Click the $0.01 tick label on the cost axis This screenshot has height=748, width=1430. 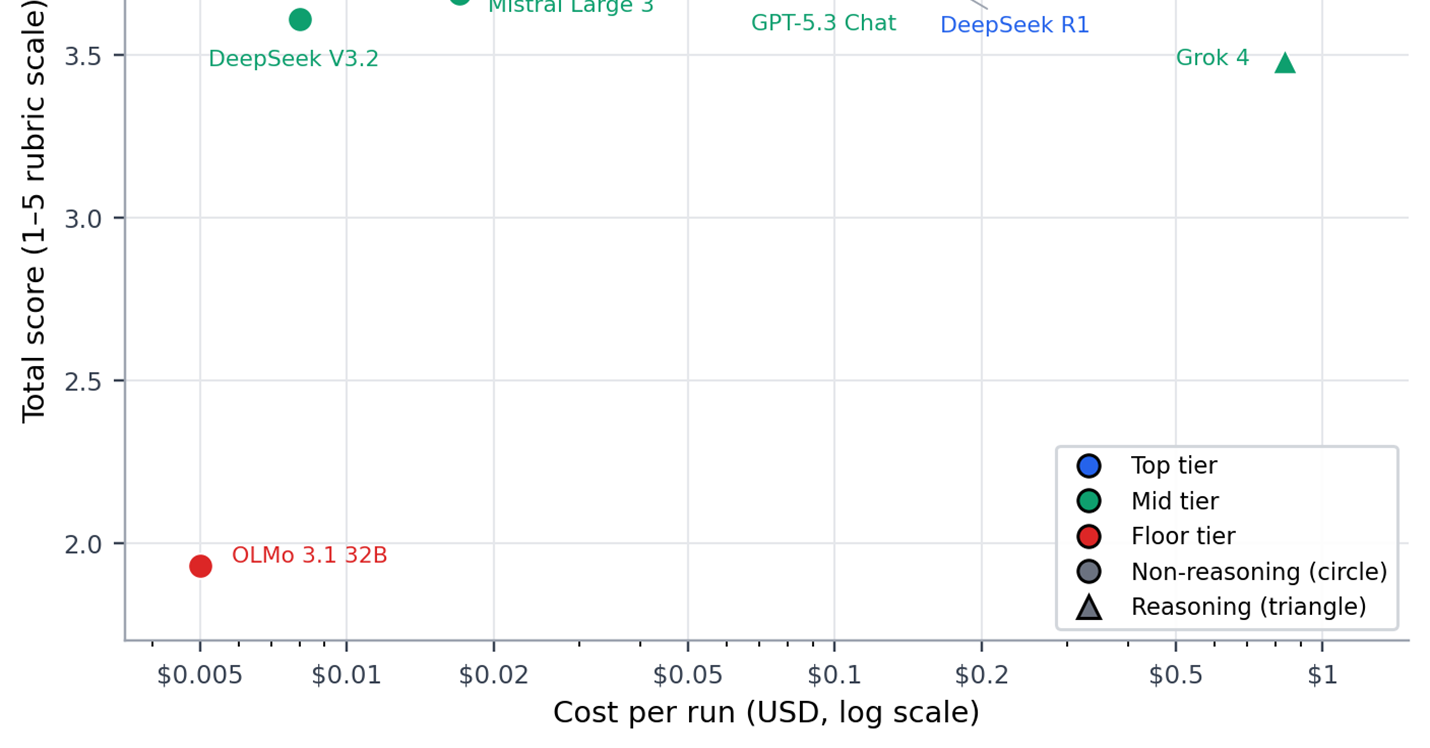coord(347,675)
